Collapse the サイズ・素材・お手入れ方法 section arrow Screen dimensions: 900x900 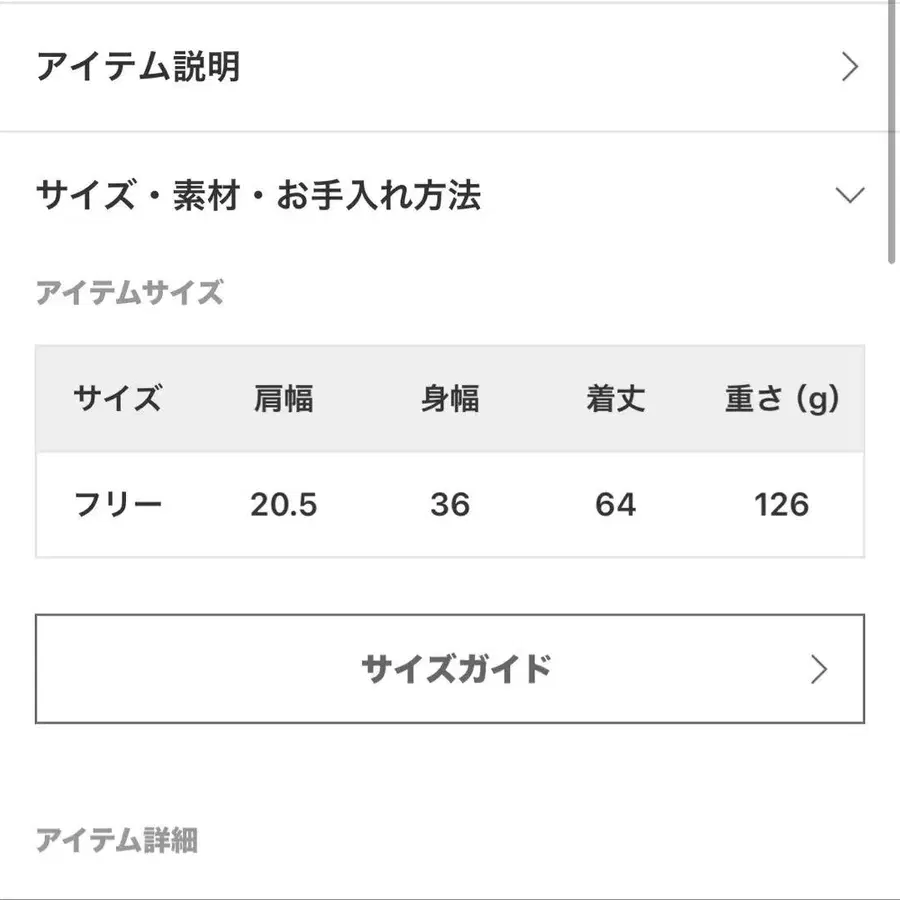click(849, 195)
